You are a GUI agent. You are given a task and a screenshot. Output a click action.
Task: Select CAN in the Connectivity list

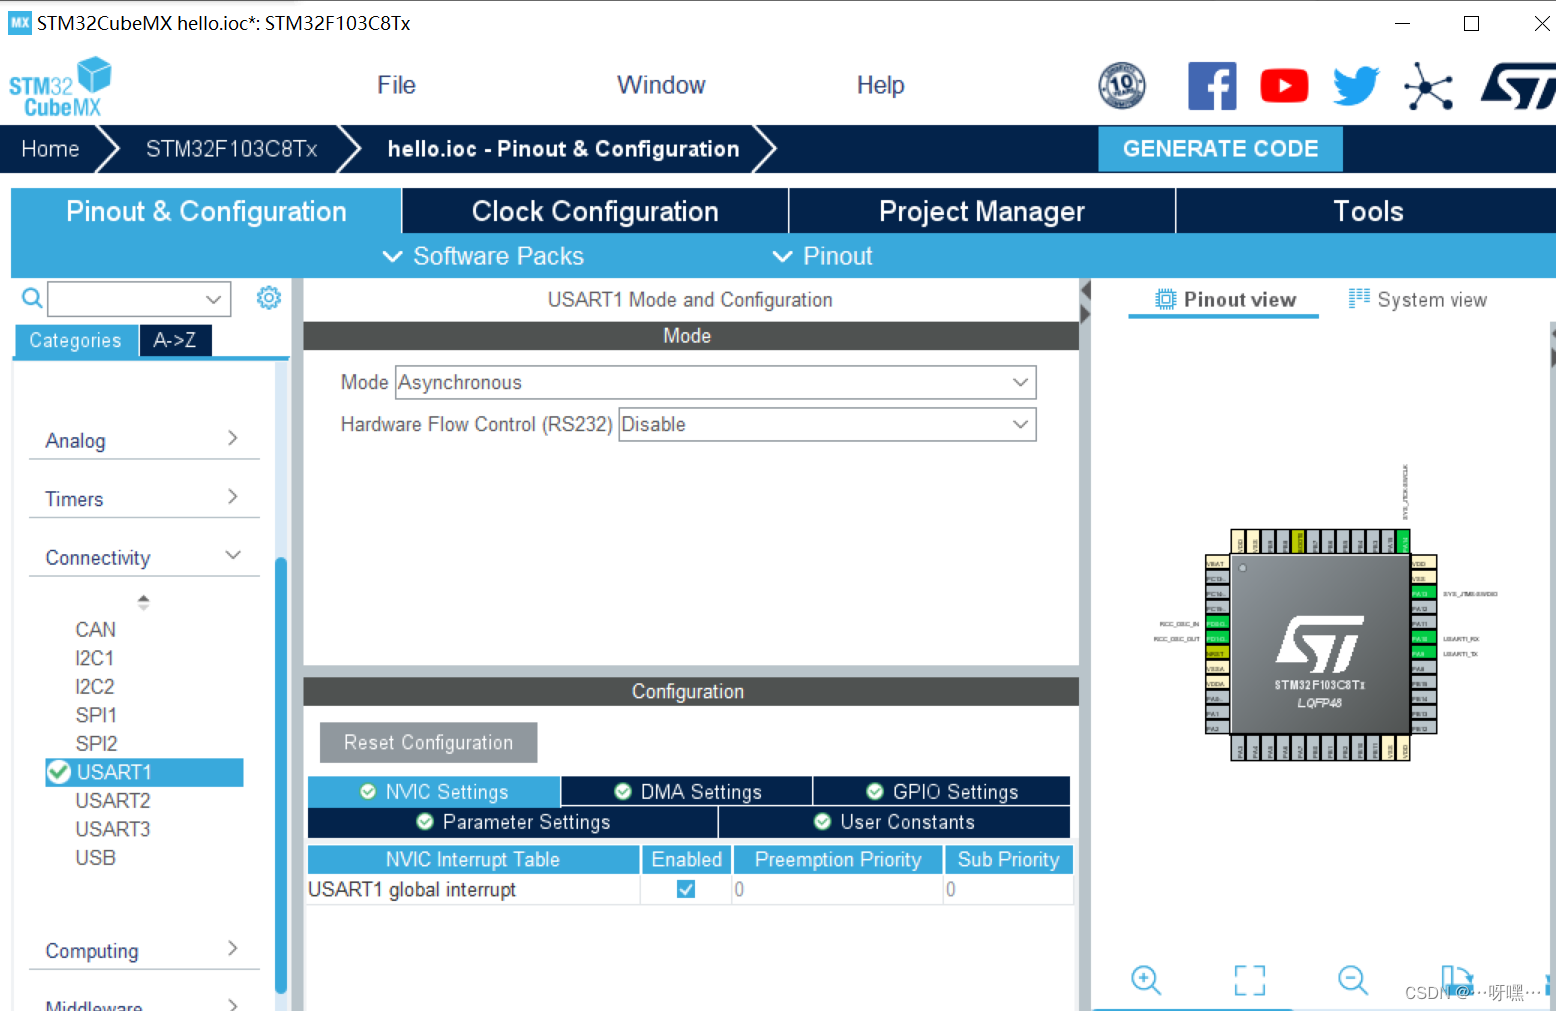96,629
